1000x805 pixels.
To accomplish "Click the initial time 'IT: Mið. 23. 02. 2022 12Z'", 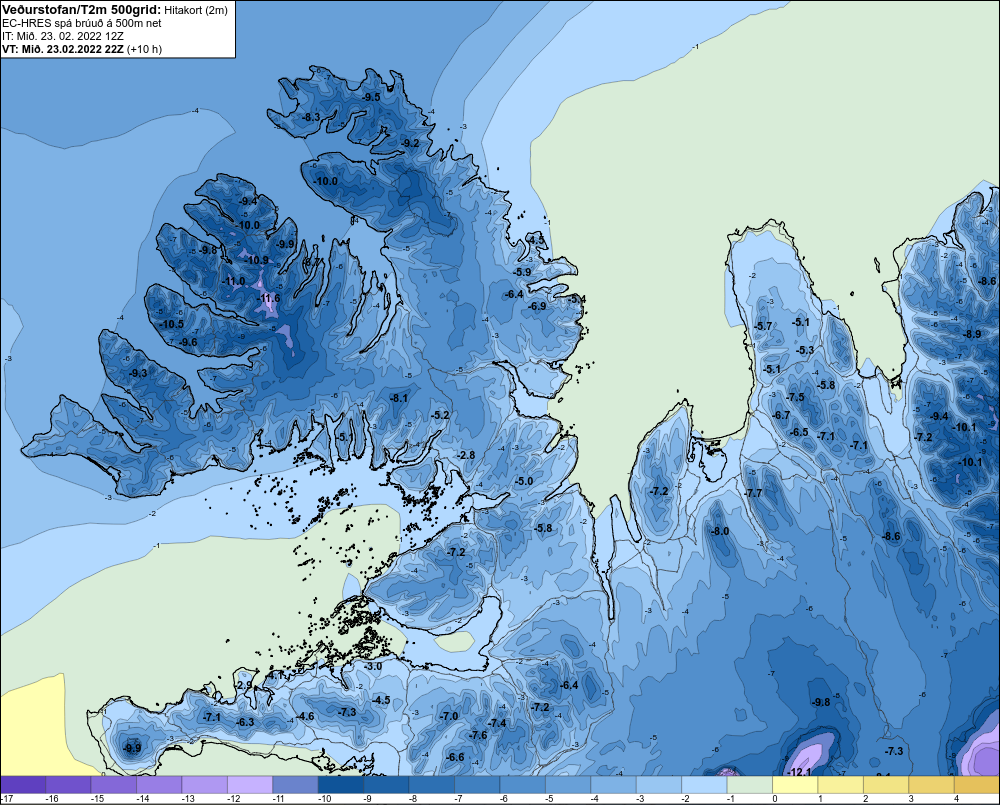I will pyautogui.click(x=62, y=36).
